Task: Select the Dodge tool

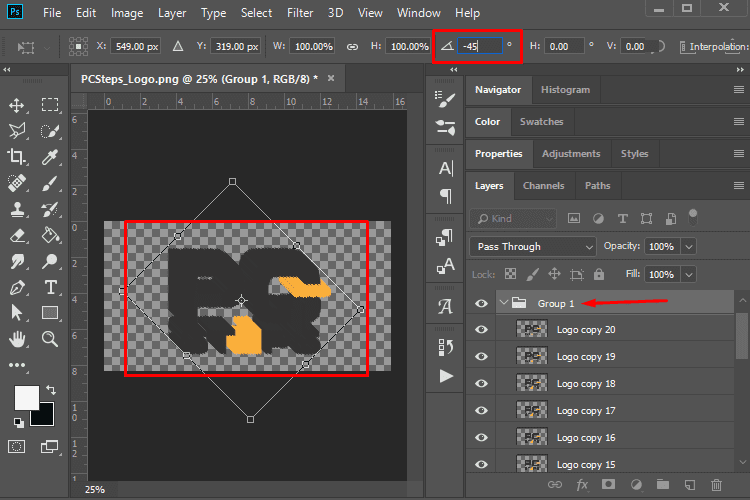Action: click(50, 261)
